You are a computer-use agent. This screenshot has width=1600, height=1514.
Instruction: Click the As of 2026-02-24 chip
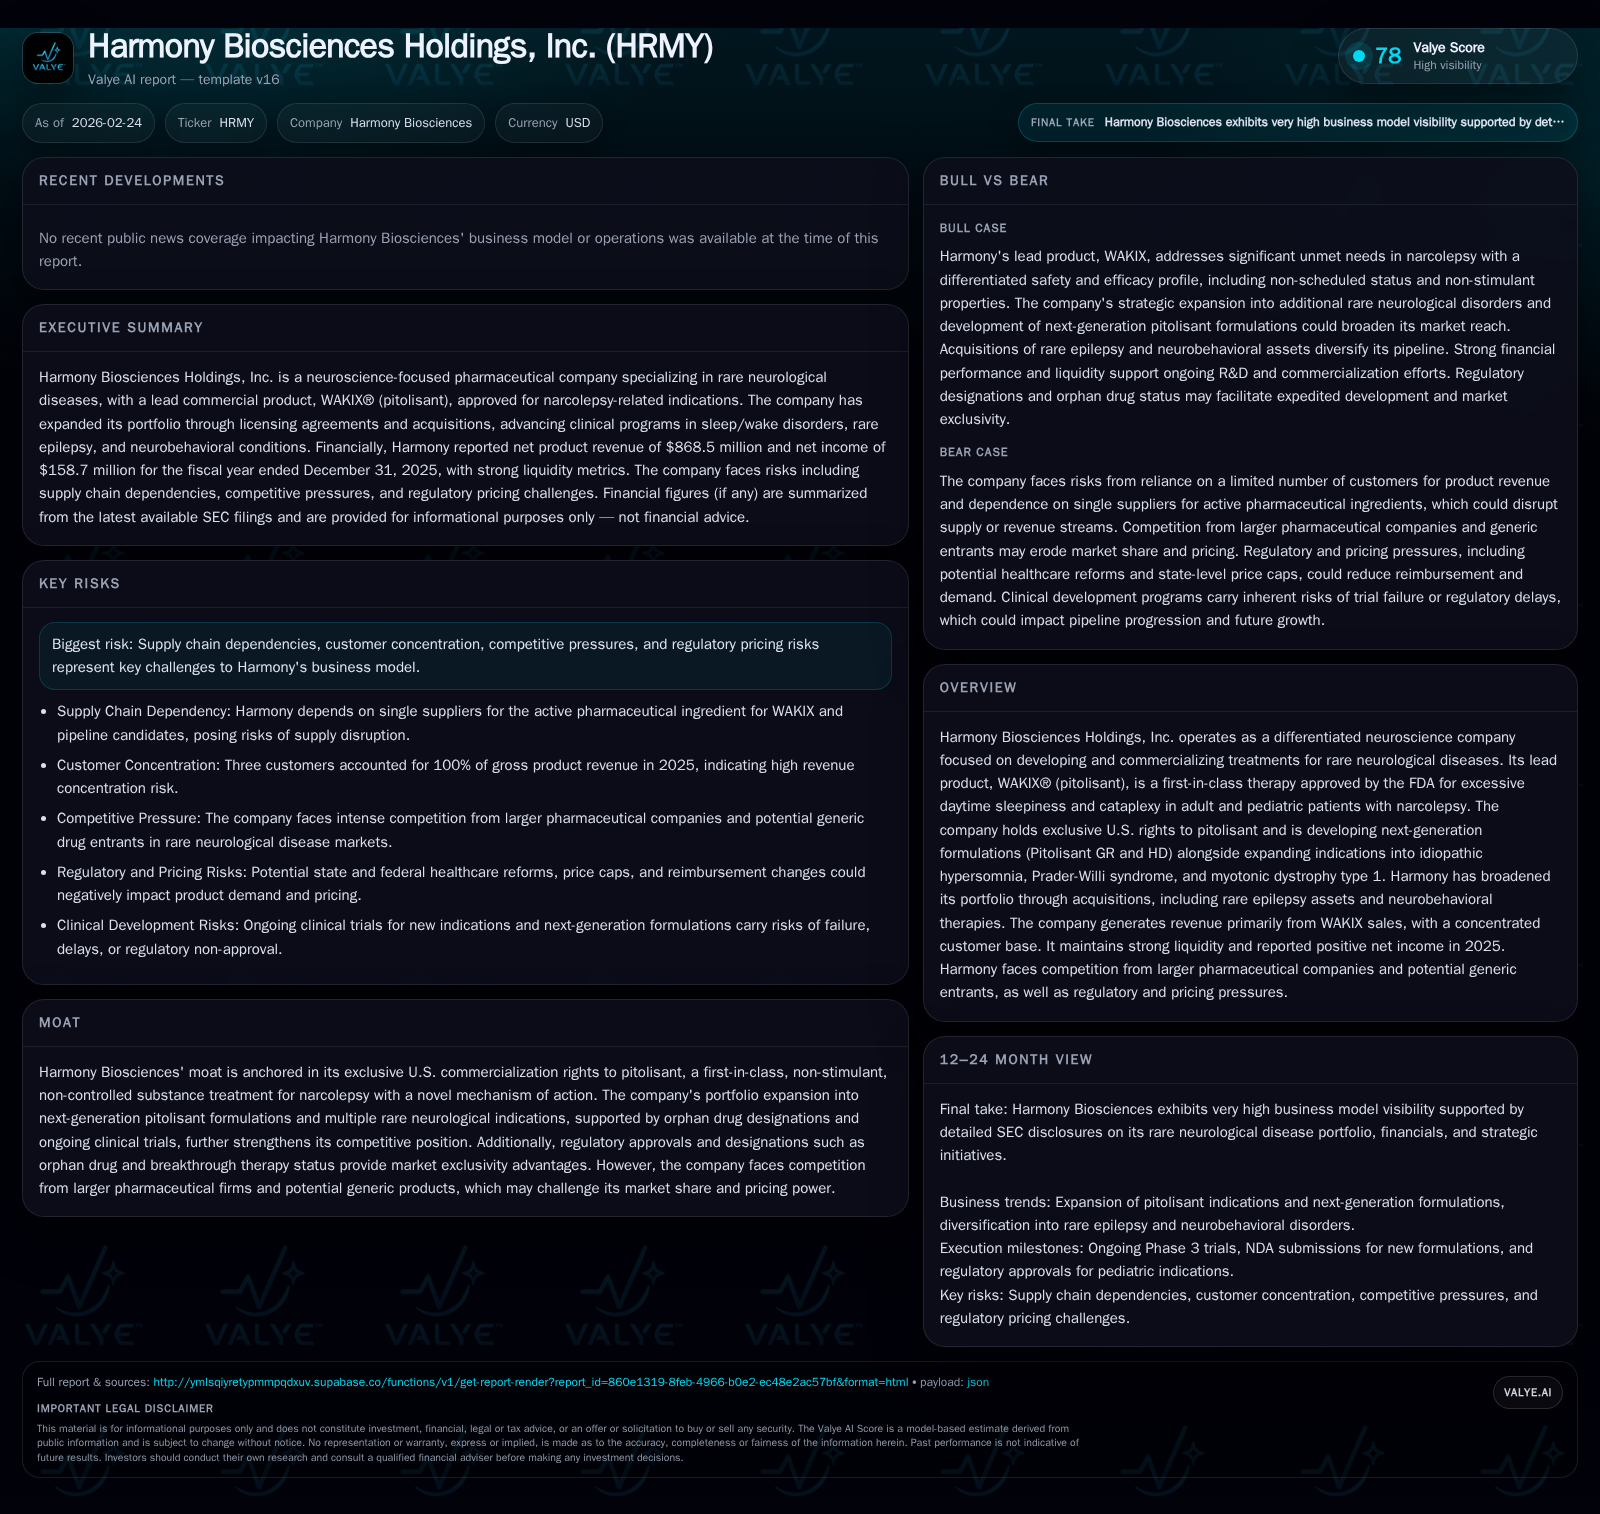(x=88, y=123)
